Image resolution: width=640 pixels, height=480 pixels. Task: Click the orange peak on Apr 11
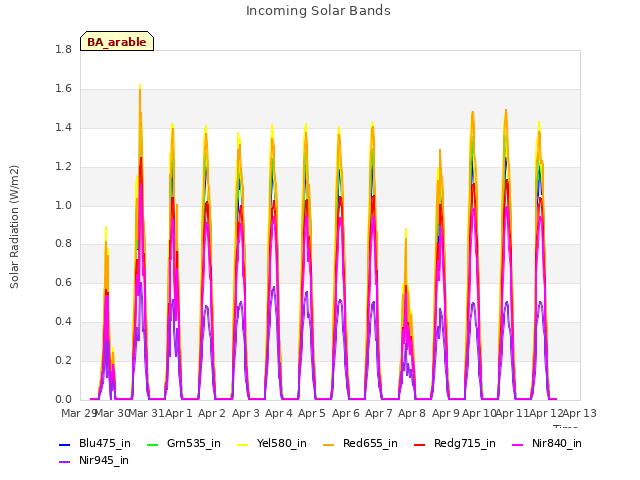click(506, 111)
